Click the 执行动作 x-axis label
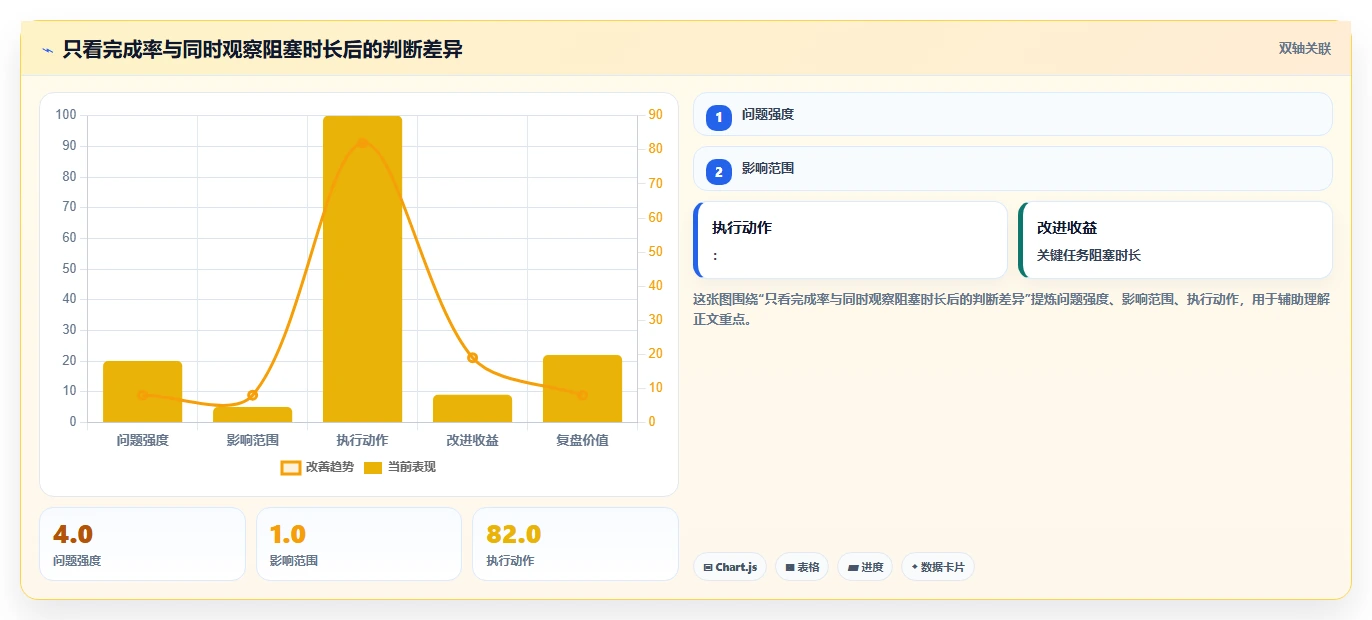The height and width of the screenshot is (620, 1372). point(362,440)
